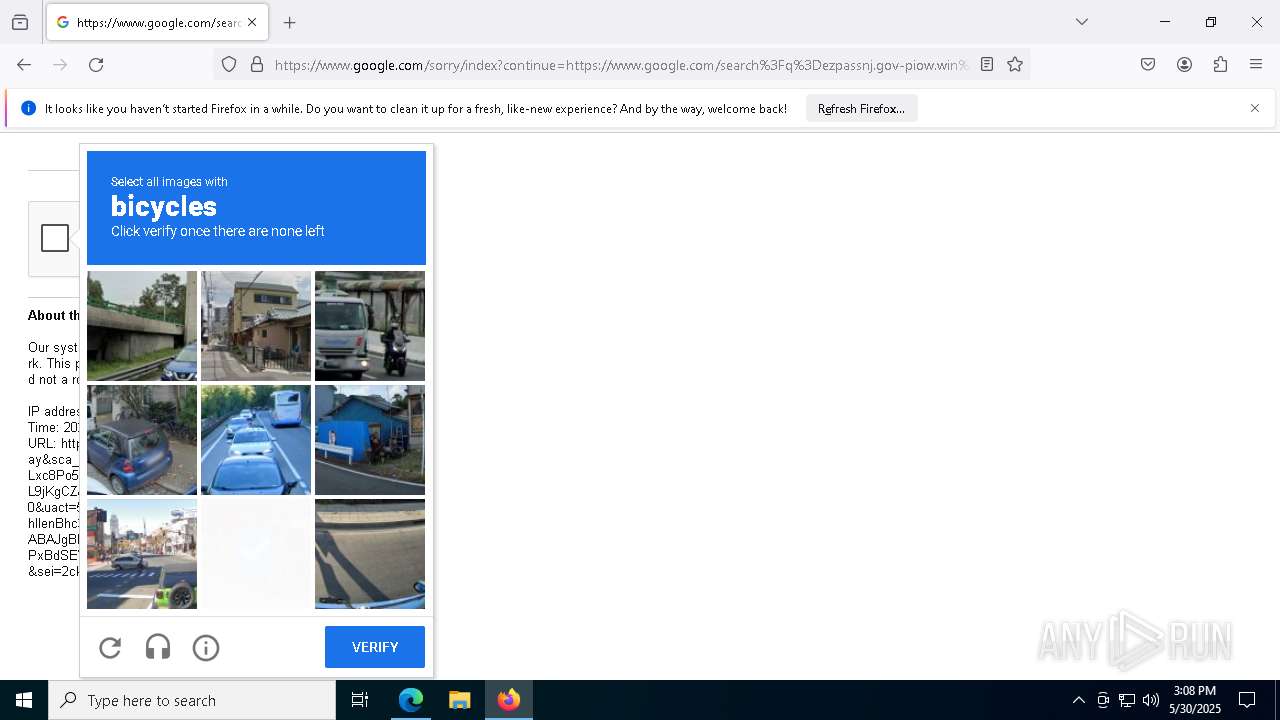Image resolution: width=1280 pixels, height=720 pixels.
Task: Get a new captcha challenge
Action: click(110, 648)
